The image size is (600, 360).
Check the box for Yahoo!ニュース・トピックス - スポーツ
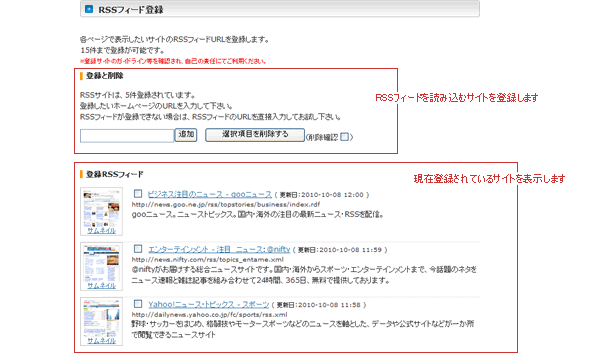click(138, 304)
